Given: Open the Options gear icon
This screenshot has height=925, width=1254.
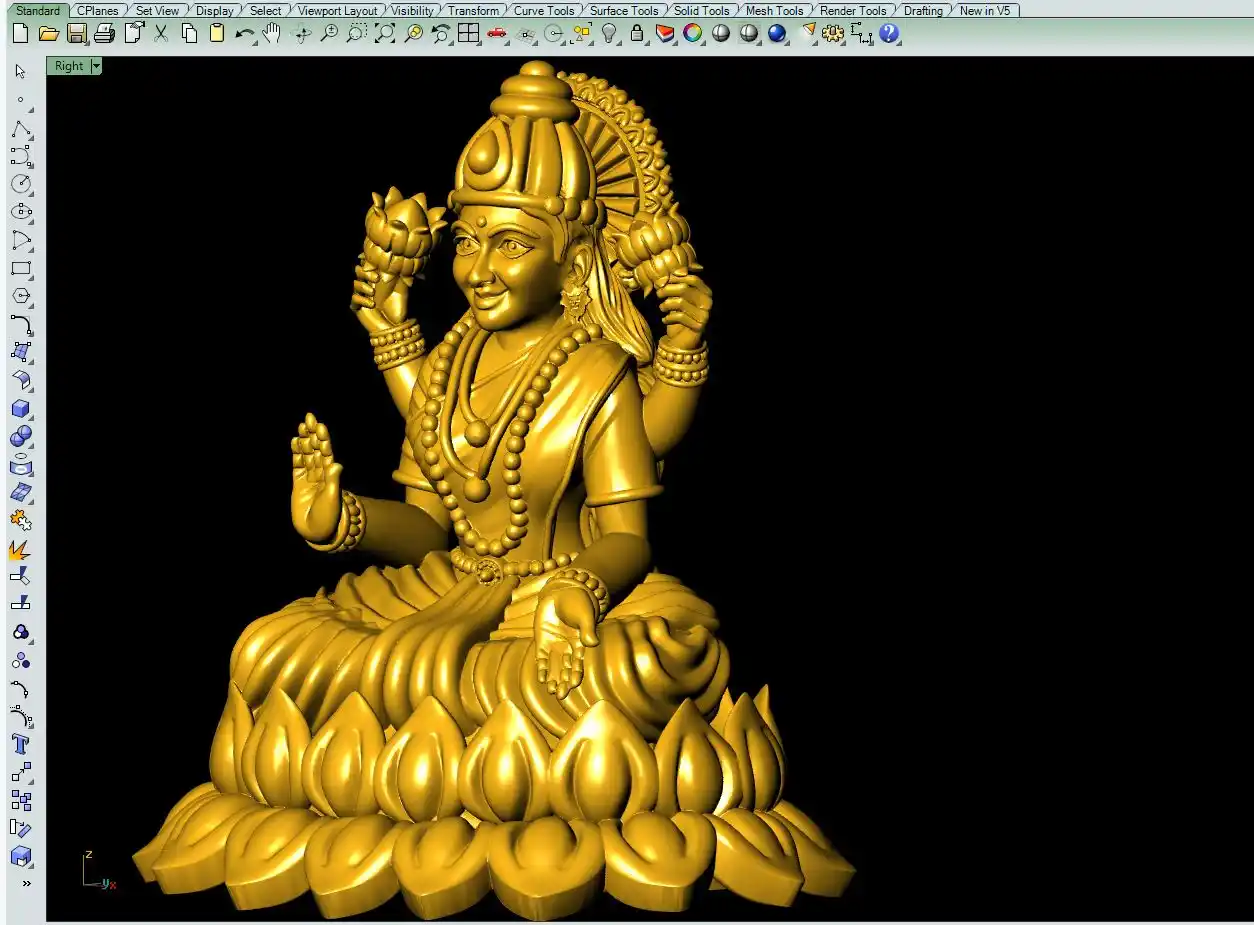Looking at the screenshot, I should 833,34.
